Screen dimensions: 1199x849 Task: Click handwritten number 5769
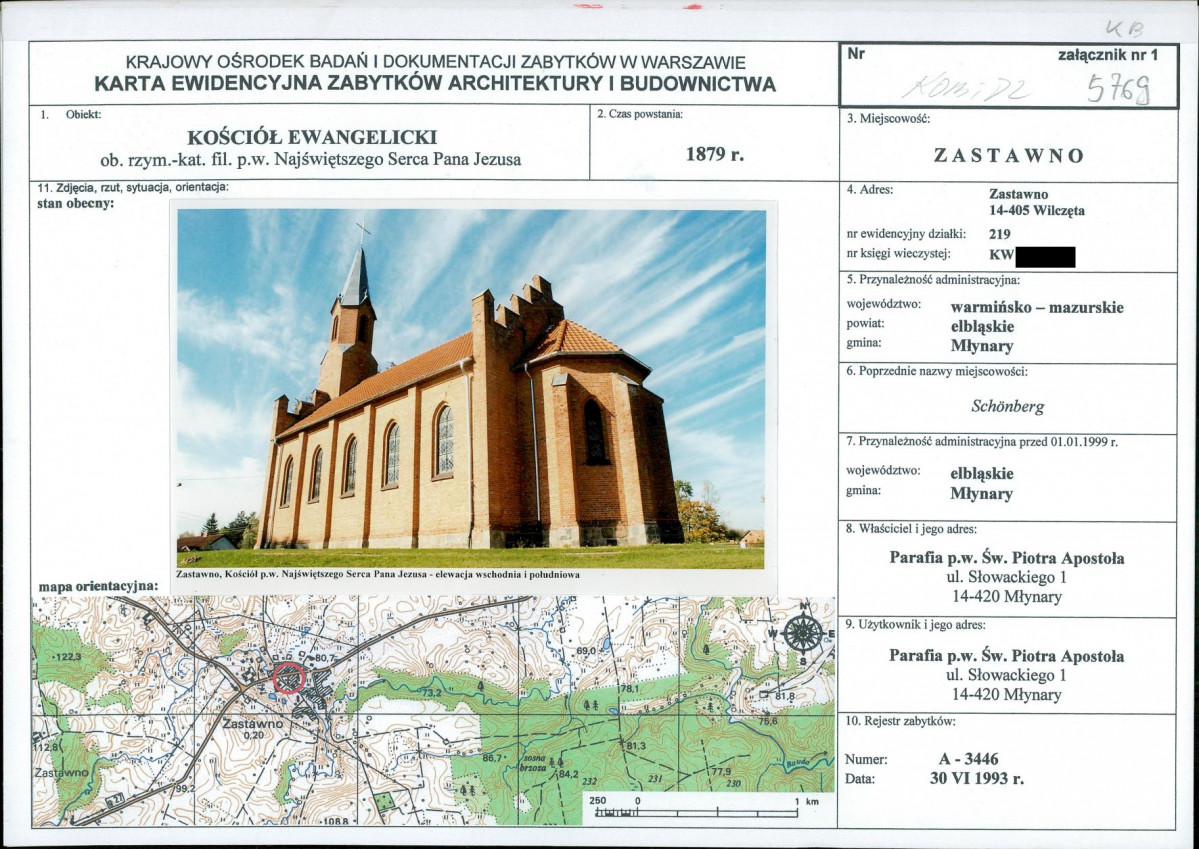point(1119,90)
